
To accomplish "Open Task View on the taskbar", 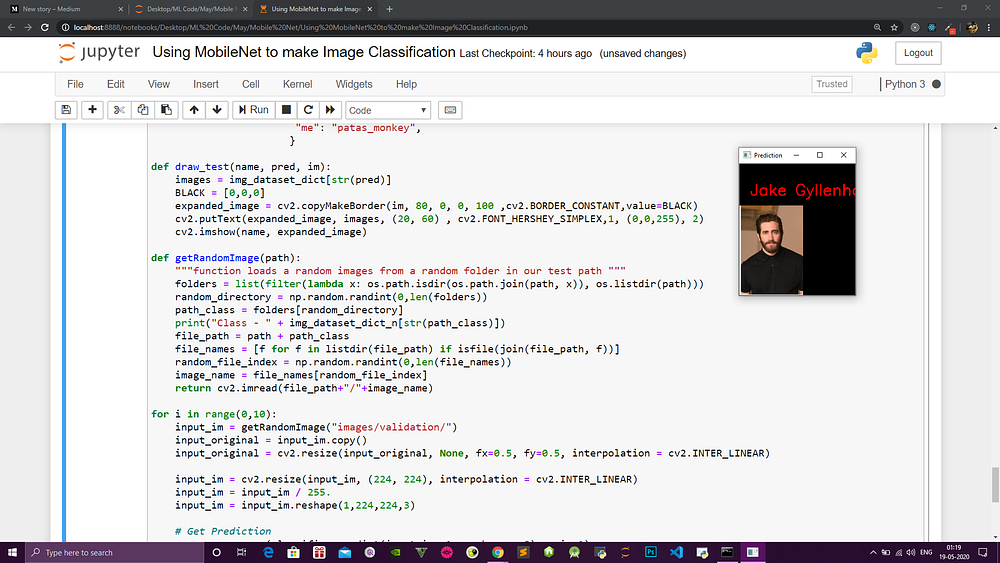I will pos(241,552).
